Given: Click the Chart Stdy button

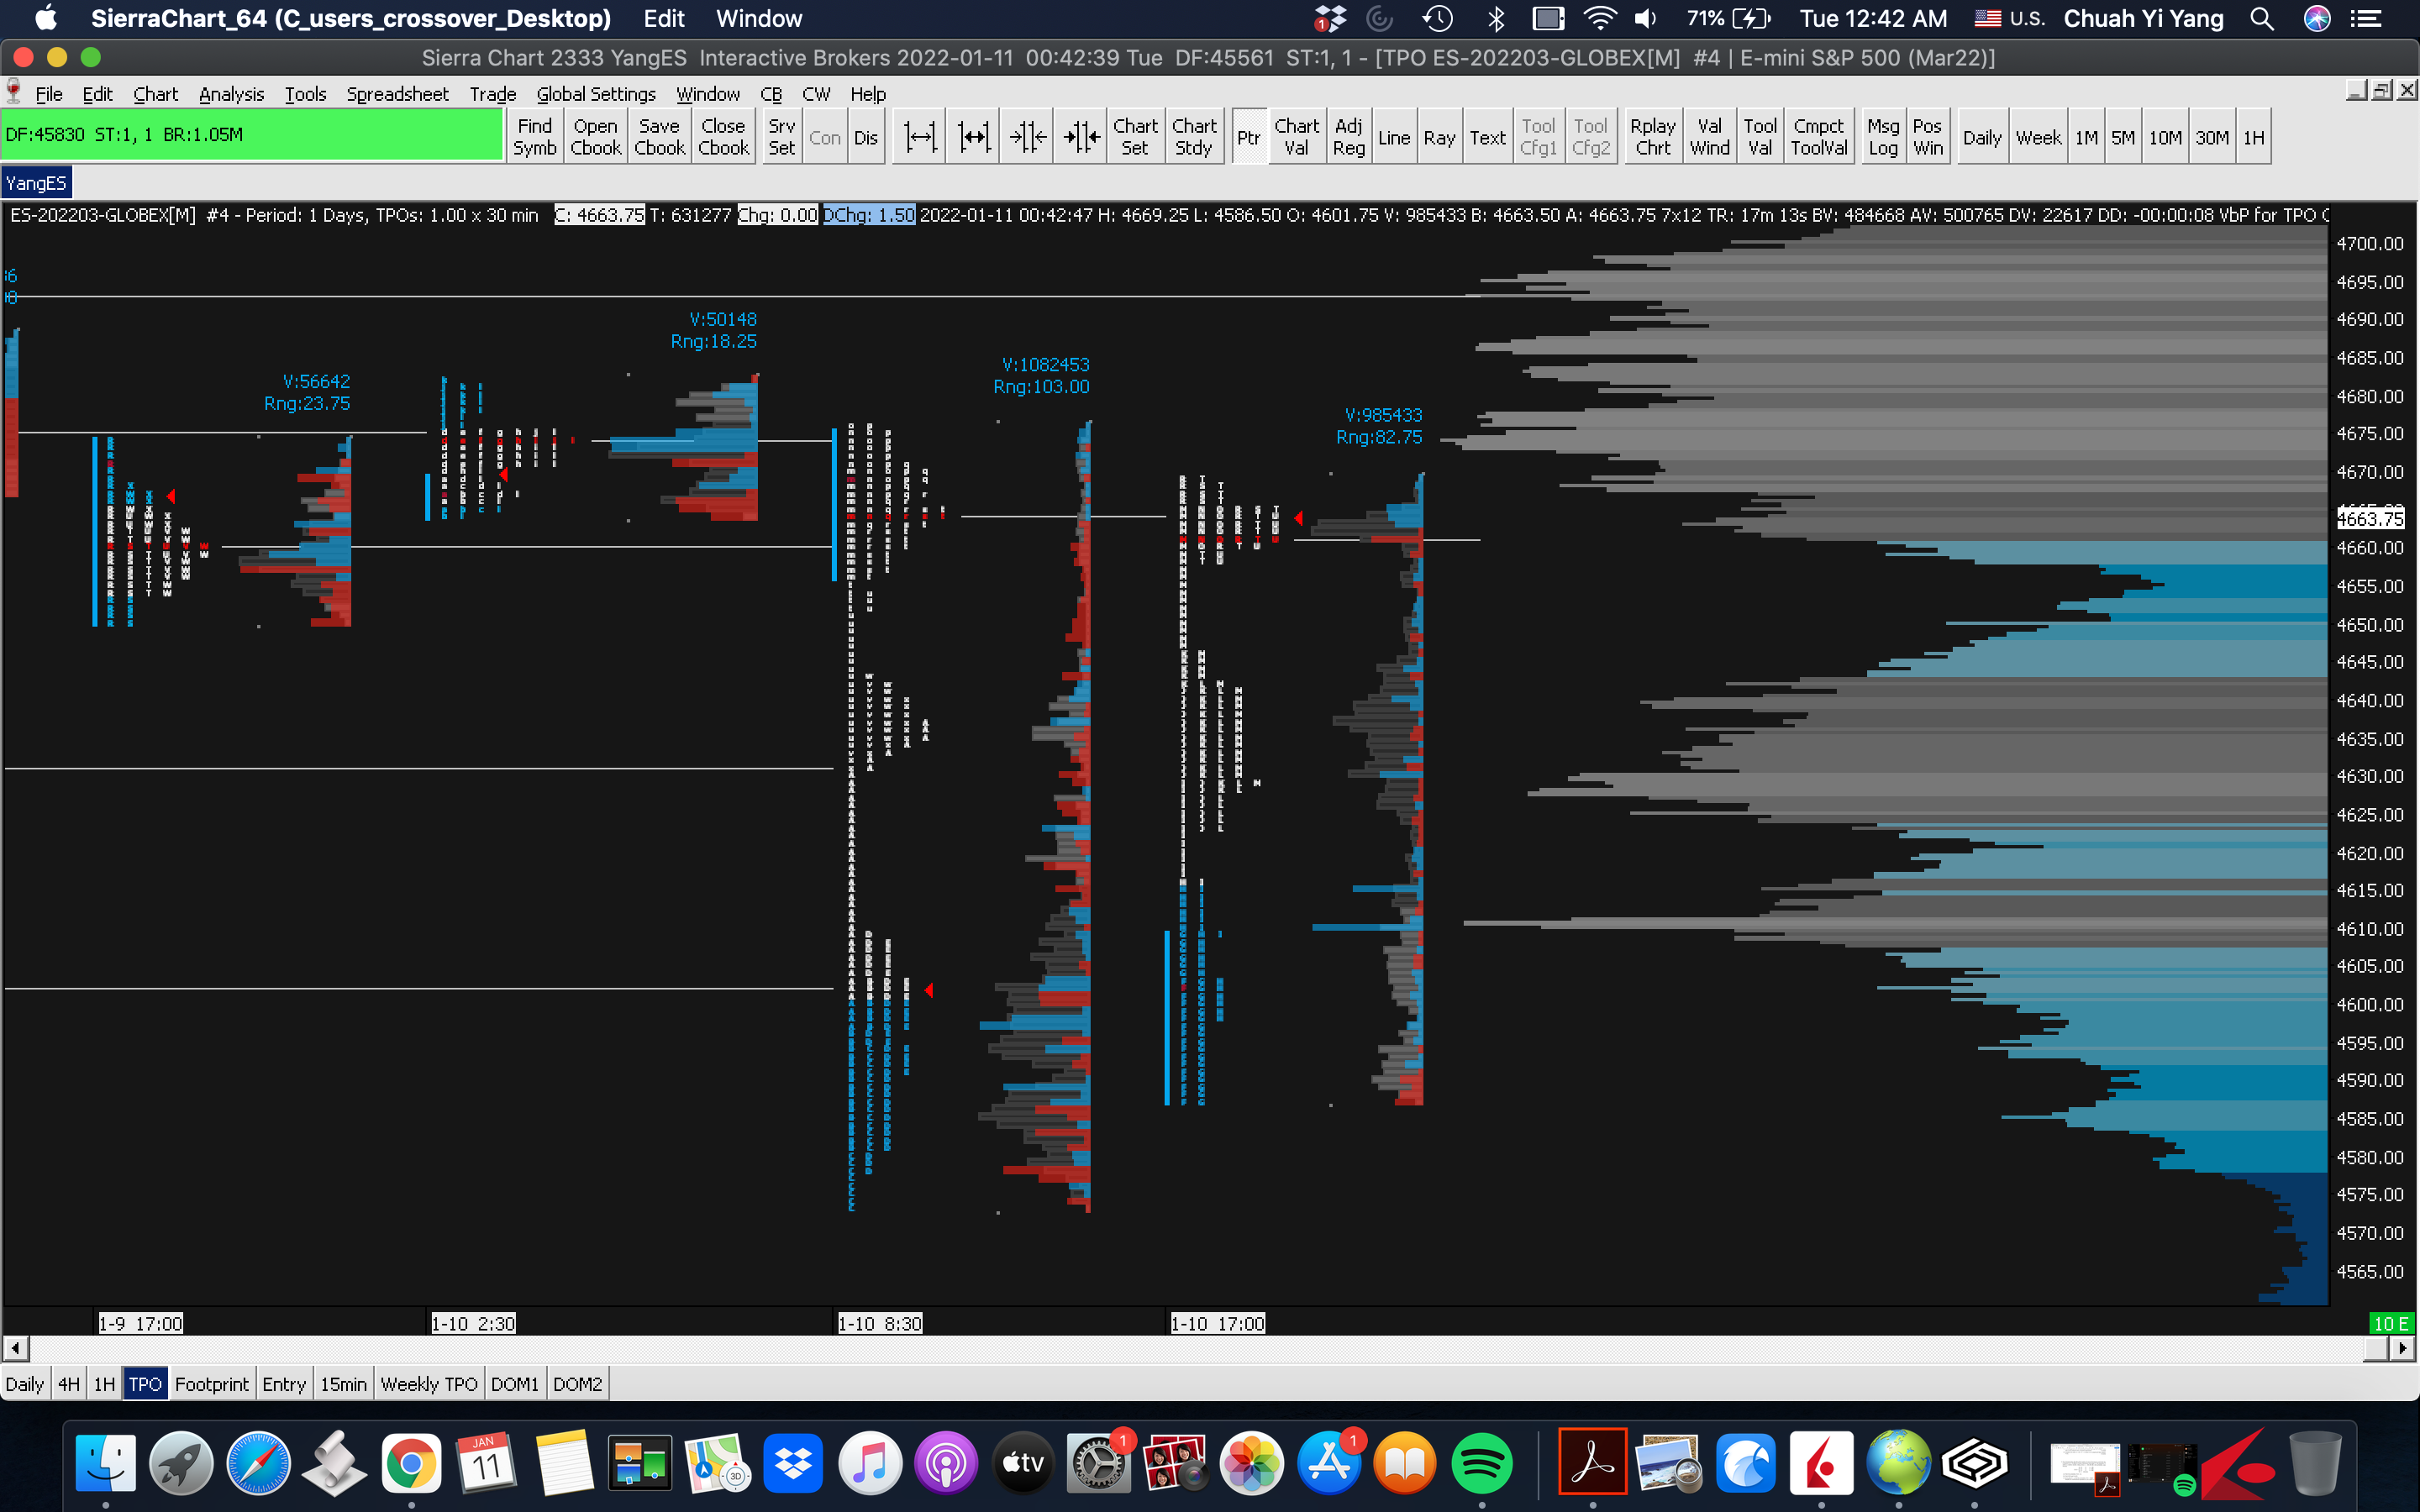Looking at the screenshot, I should click(1194, 137).
